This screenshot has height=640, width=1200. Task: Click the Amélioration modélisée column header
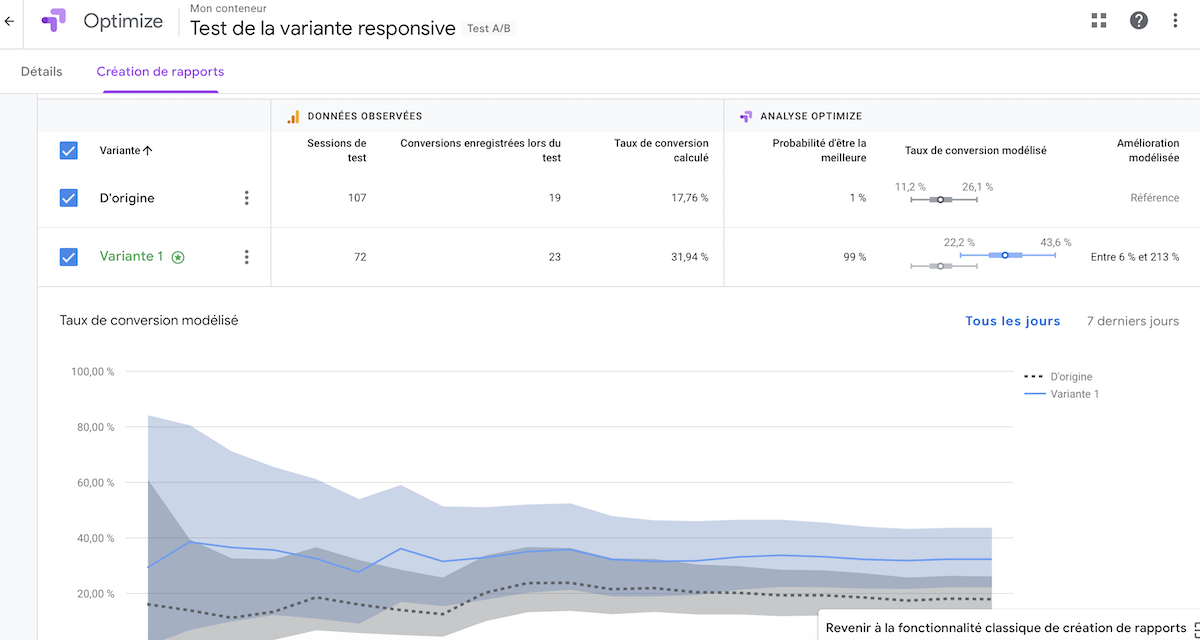1148,150
